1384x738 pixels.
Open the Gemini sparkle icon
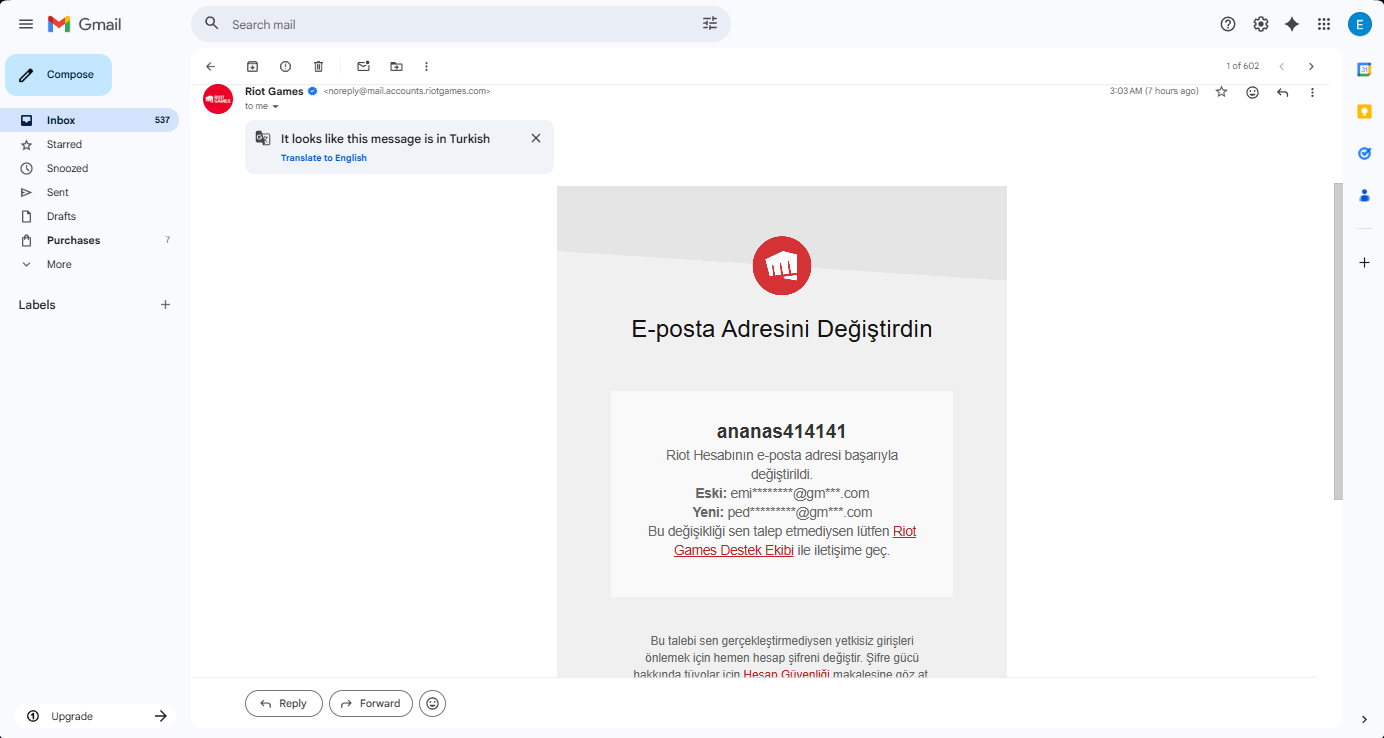point(1292,24)
